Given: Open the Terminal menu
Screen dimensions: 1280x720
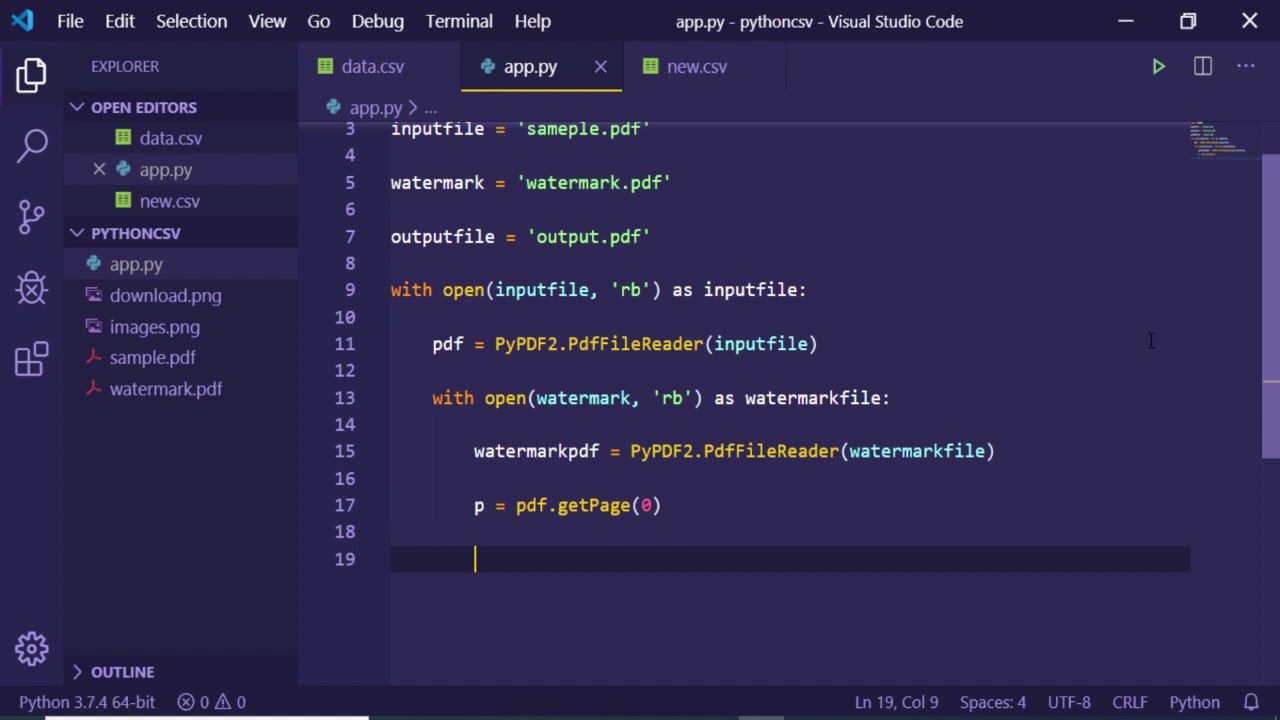Looking at the screenshot, I should coord(459,21).
